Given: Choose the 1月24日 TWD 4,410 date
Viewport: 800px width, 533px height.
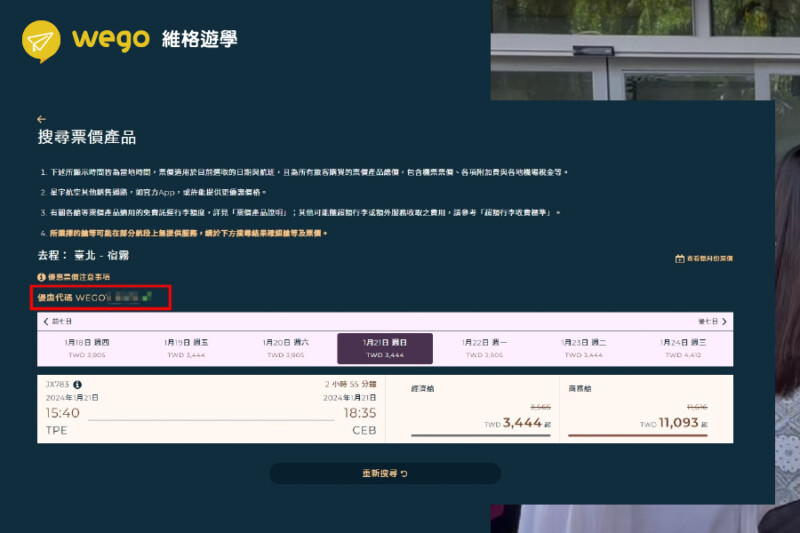Looking at the screenshot, I should tap(683, 348).
